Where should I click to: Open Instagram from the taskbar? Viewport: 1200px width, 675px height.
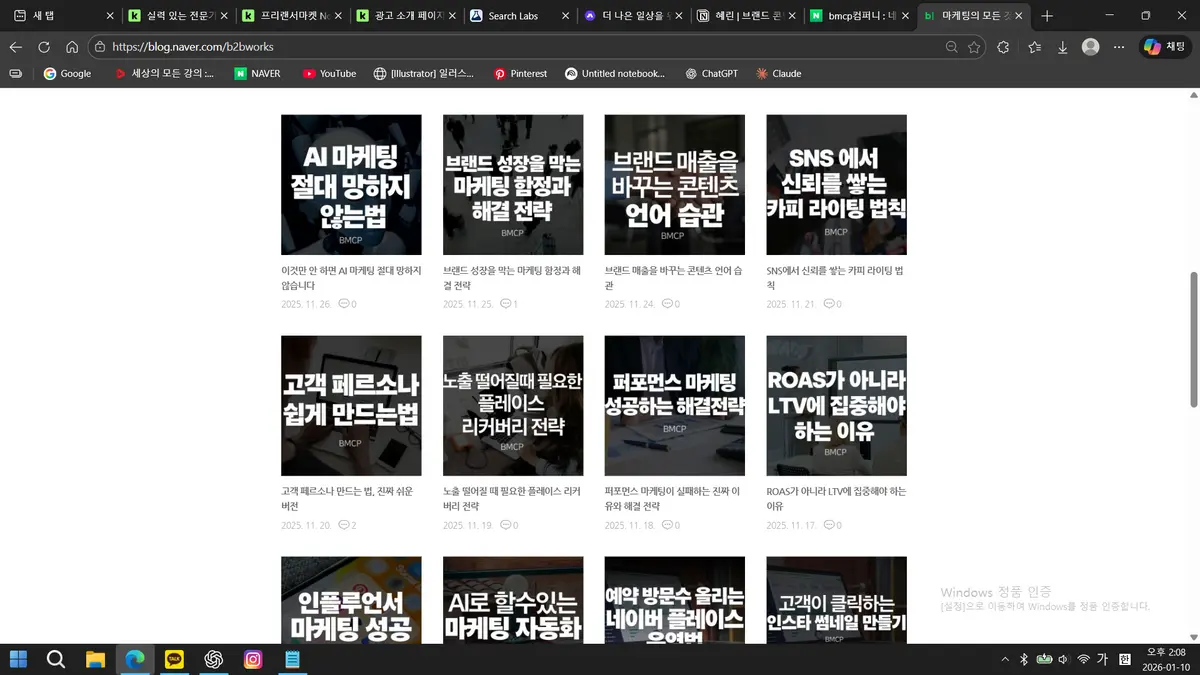pyautogui.click(x=252, y=659)
